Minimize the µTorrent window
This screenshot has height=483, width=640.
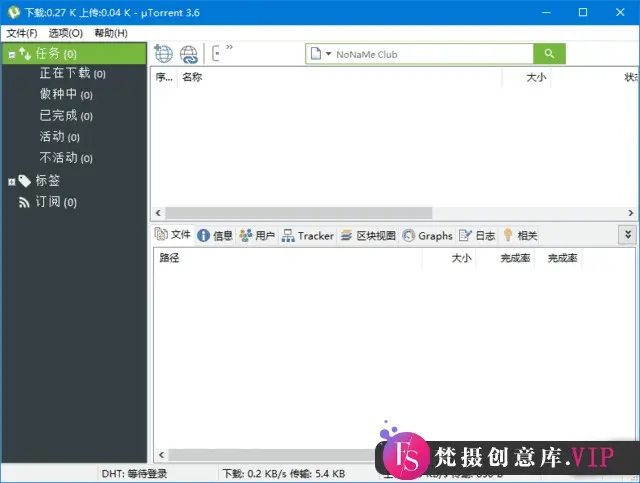[x=546, y=12]
